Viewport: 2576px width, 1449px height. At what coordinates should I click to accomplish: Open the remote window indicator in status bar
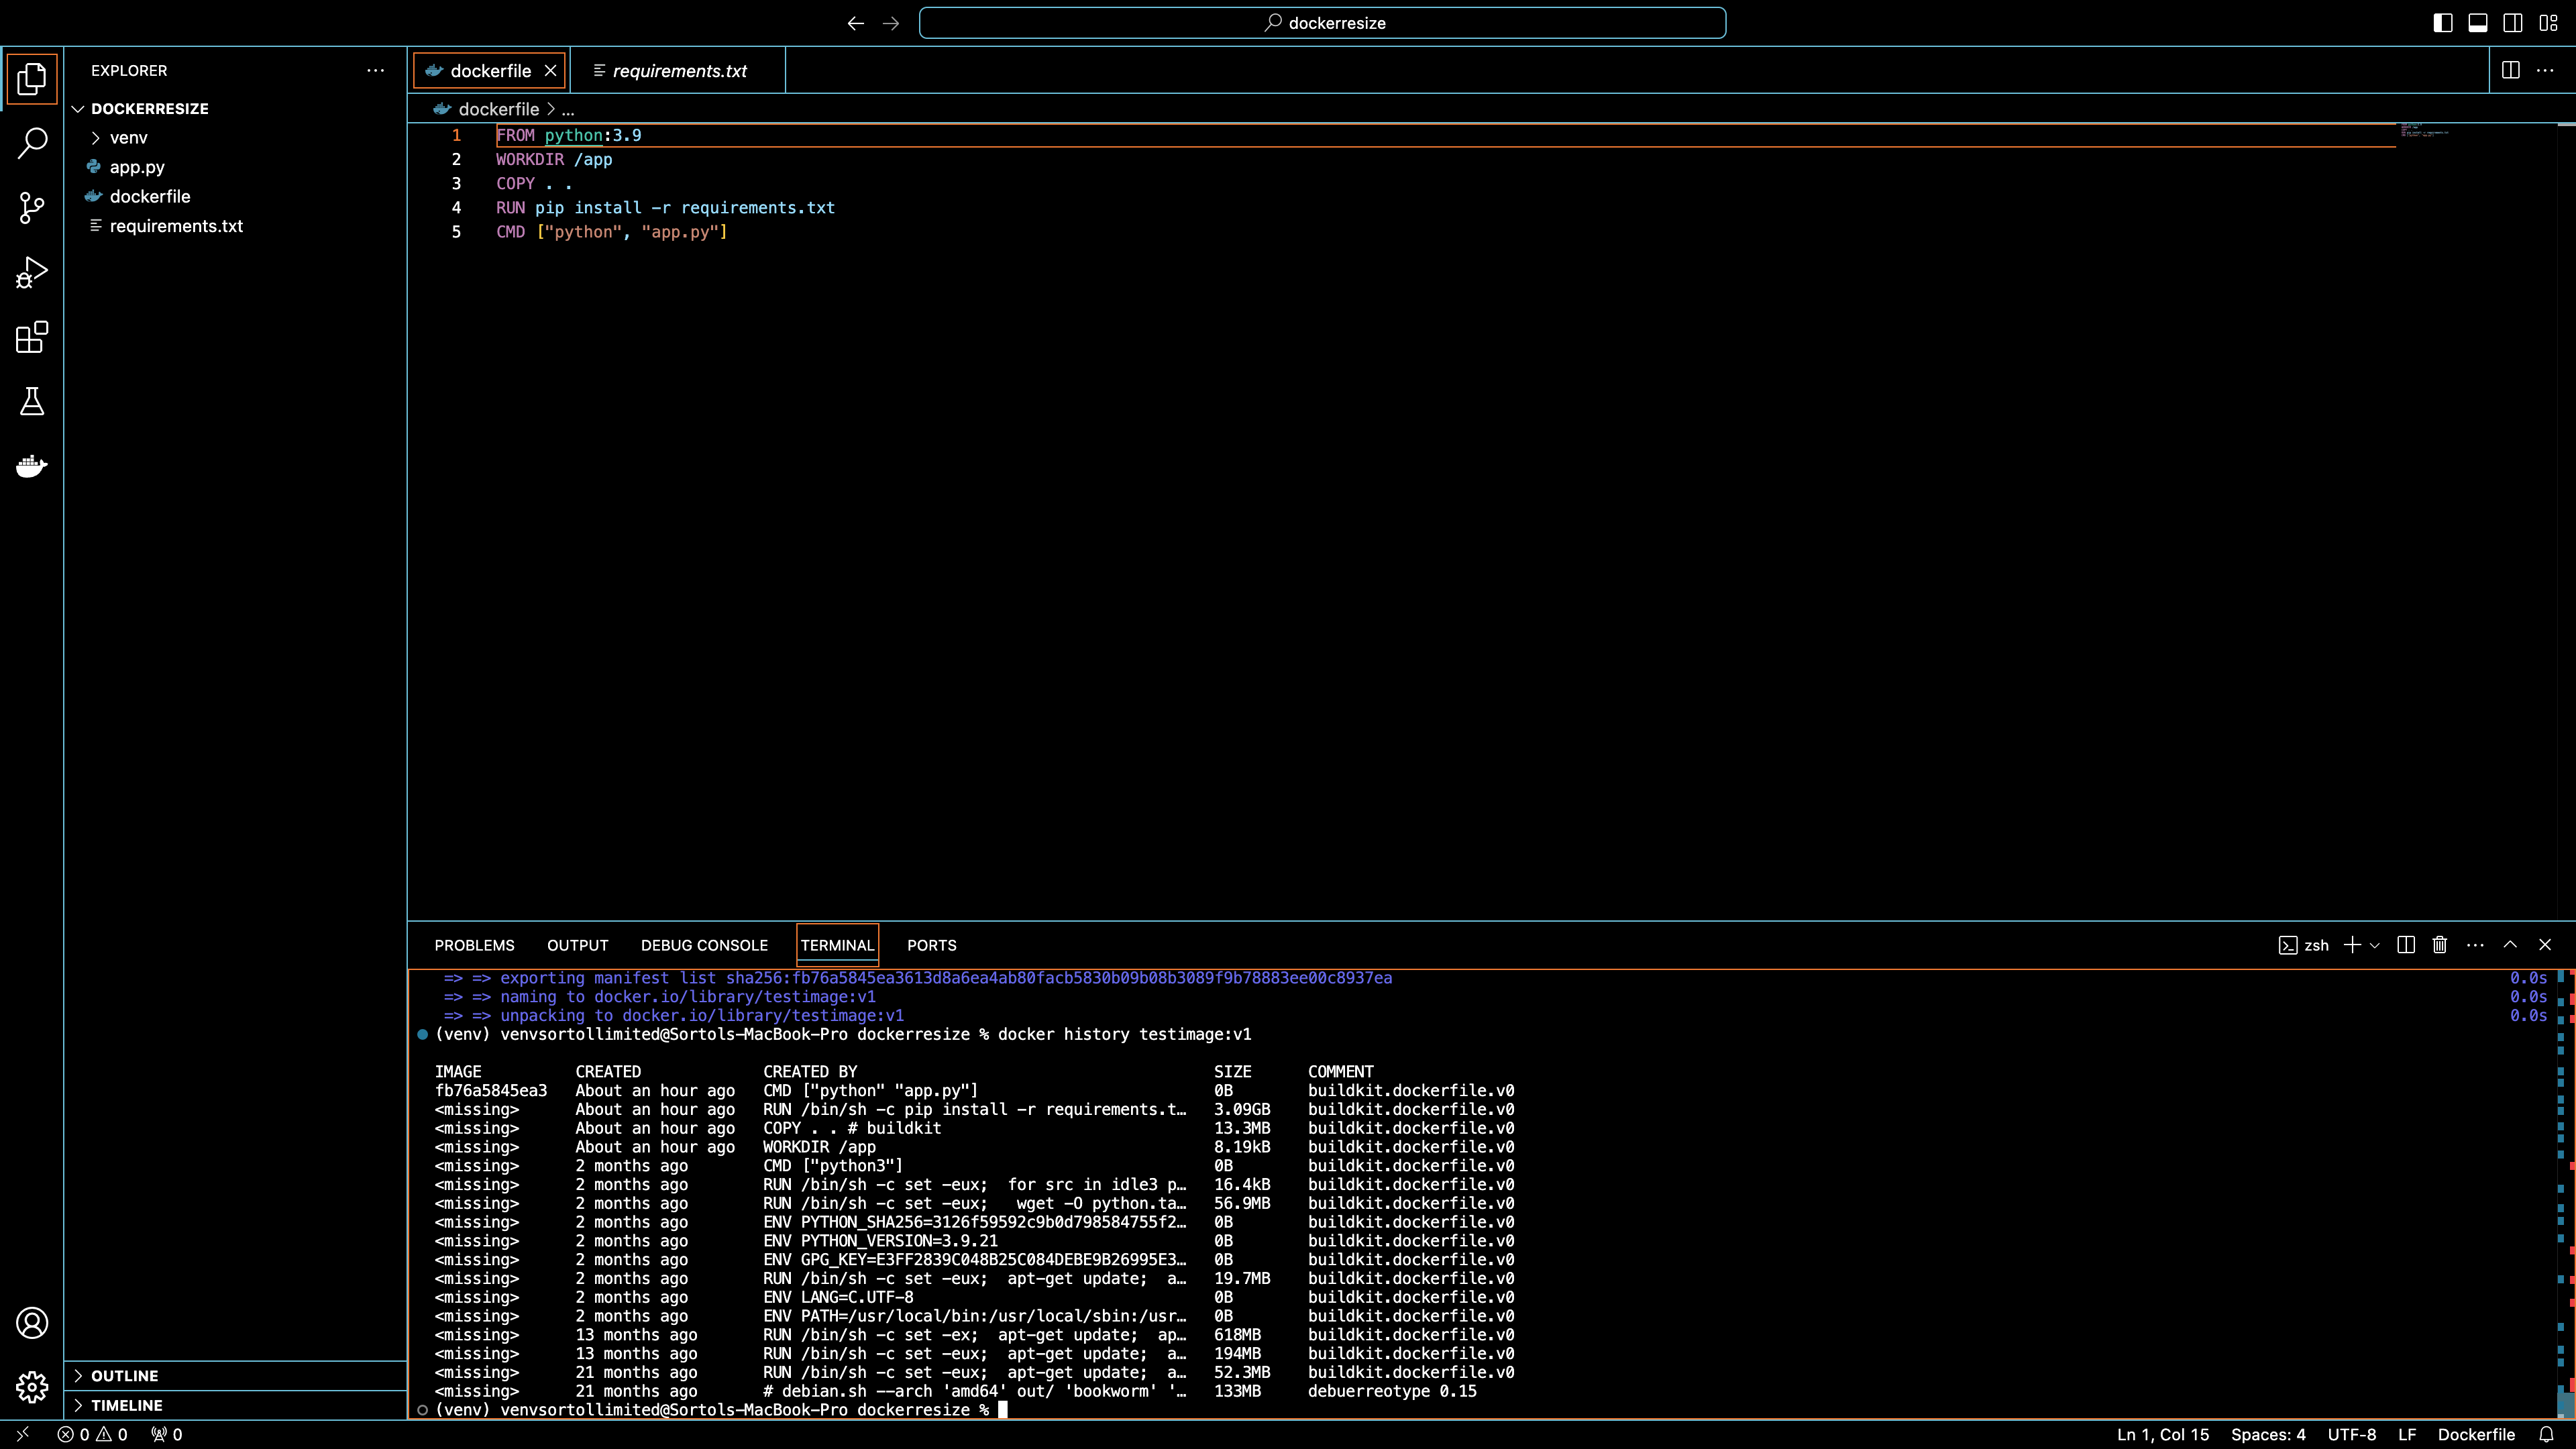tap(22, 1434)
